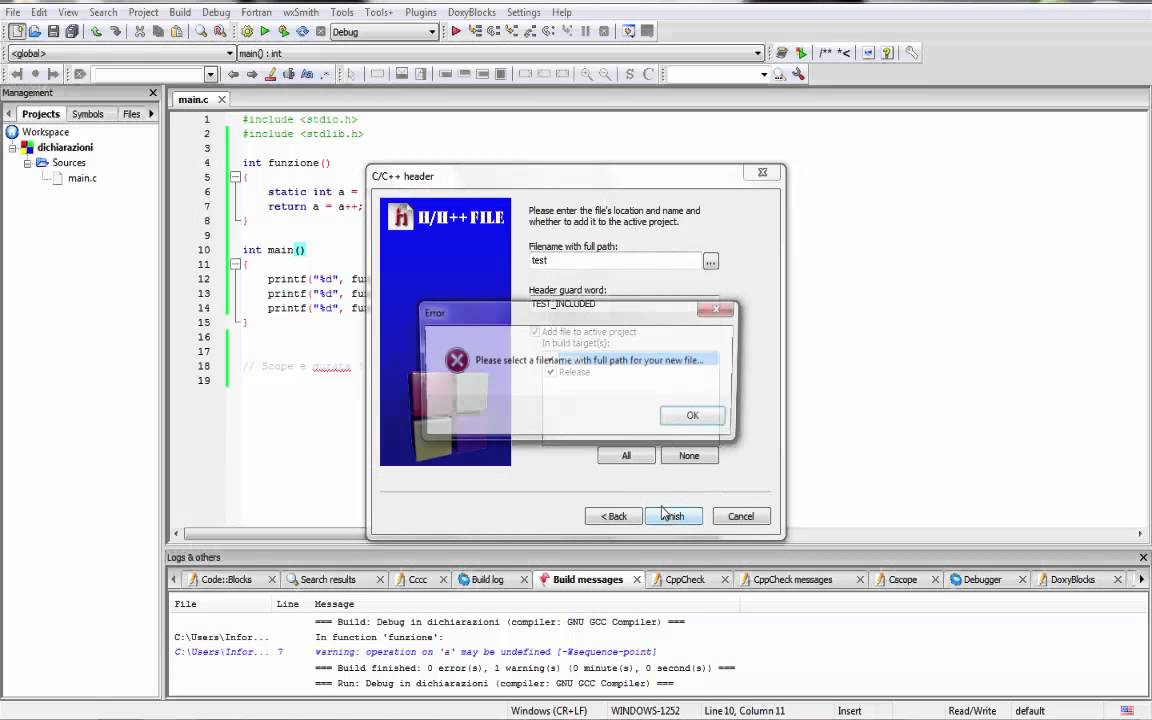Click the Redo arrow icon

(115, 32)
